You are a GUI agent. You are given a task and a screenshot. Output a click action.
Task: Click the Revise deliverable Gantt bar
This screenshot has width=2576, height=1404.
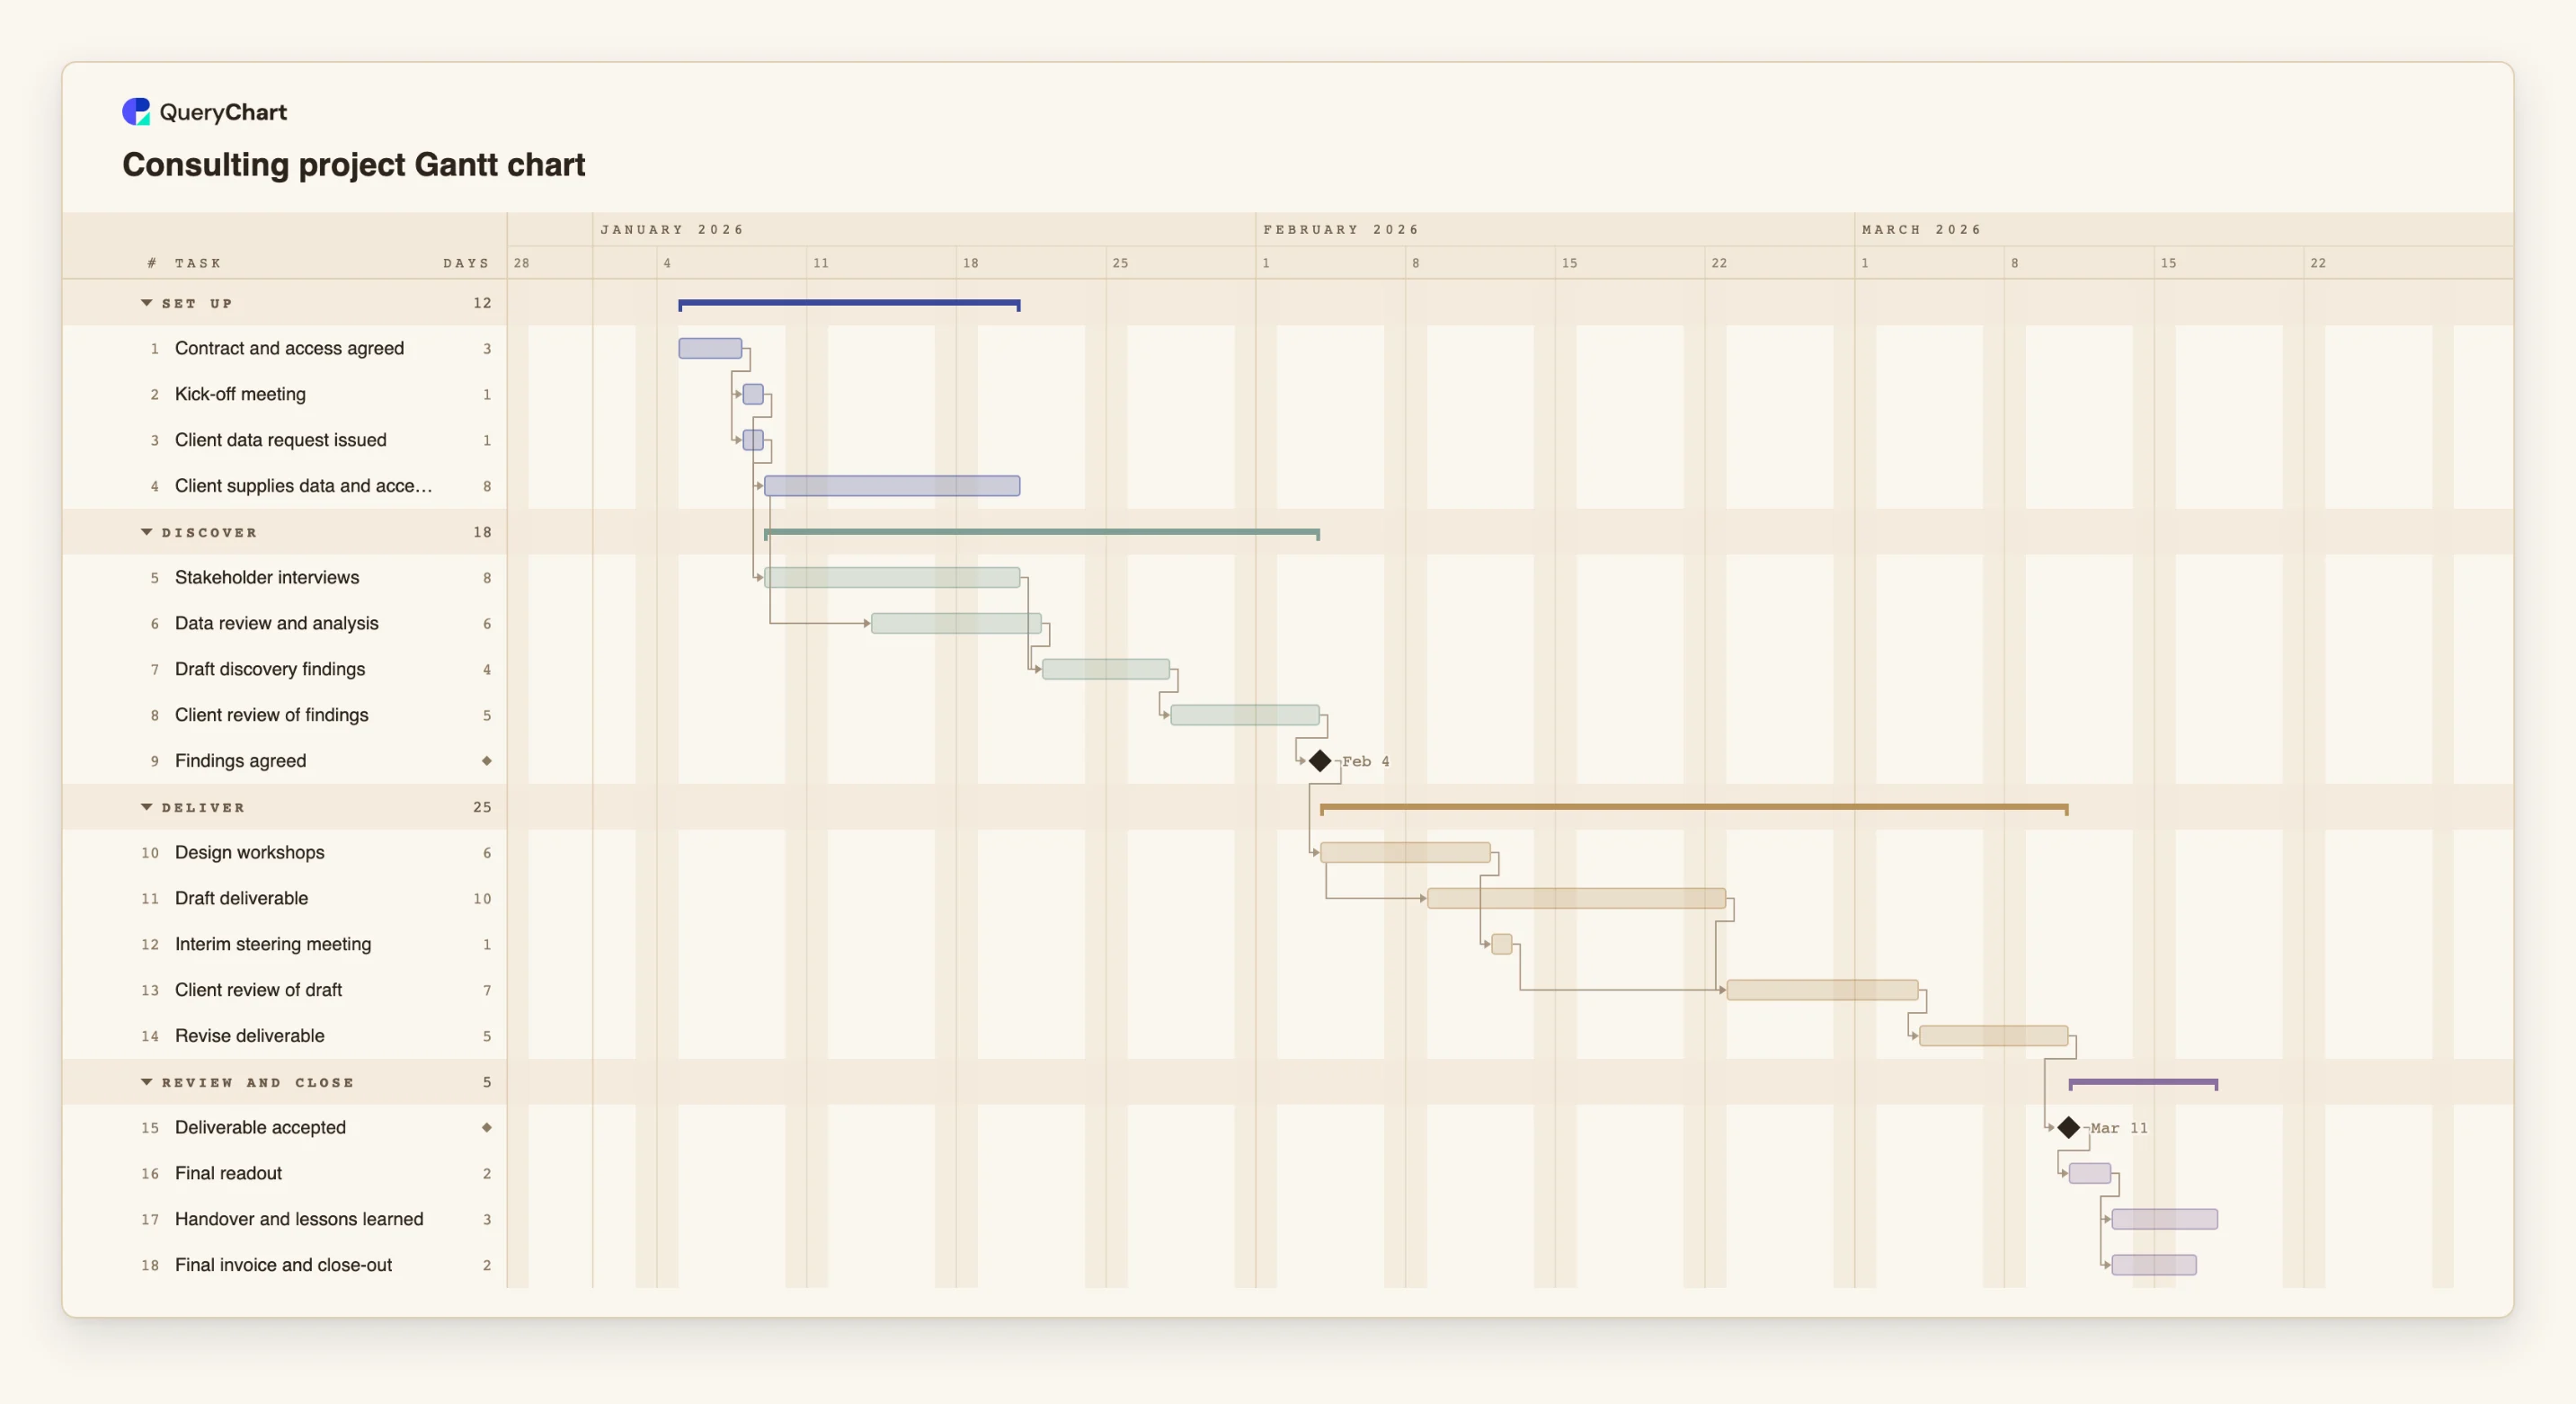(x=1993, y=1036)
